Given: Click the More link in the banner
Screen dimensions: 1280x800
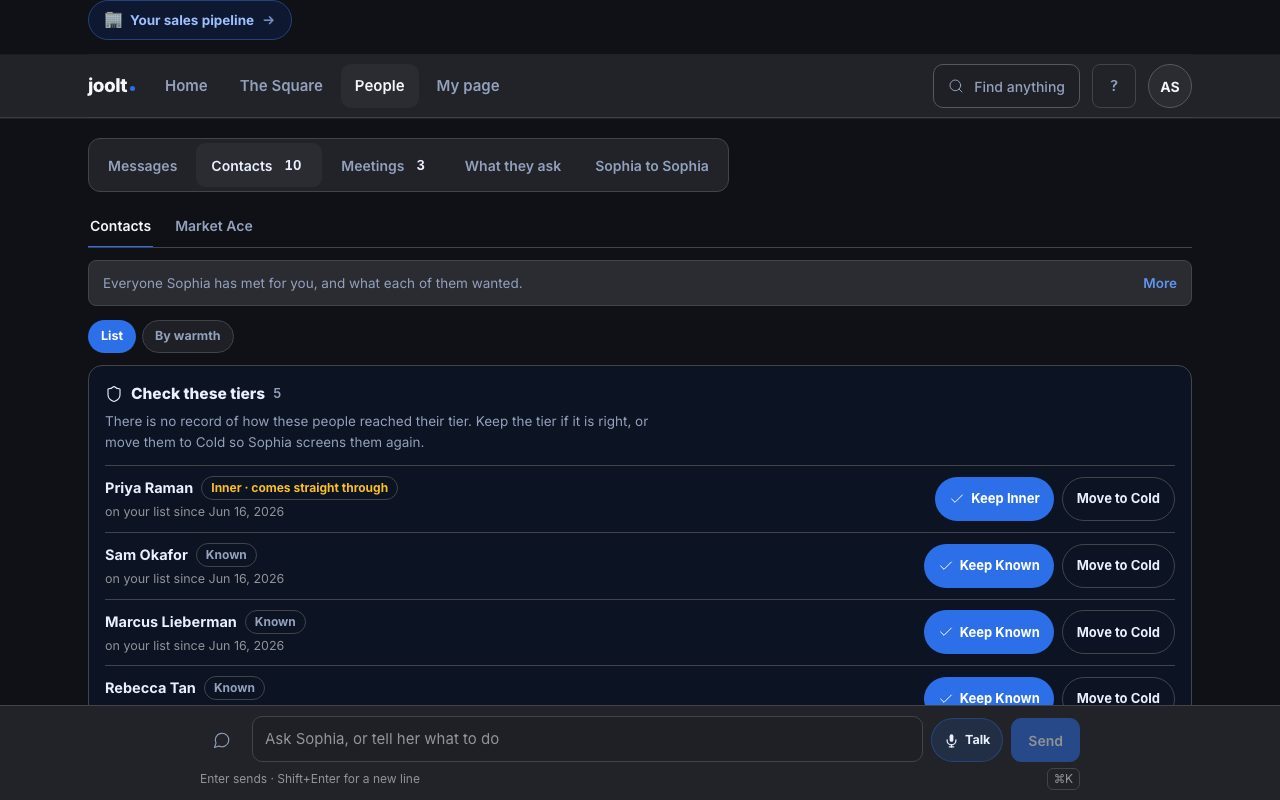Looking at the screenshot, I should pyautogui.click(x=1160, y=283).
